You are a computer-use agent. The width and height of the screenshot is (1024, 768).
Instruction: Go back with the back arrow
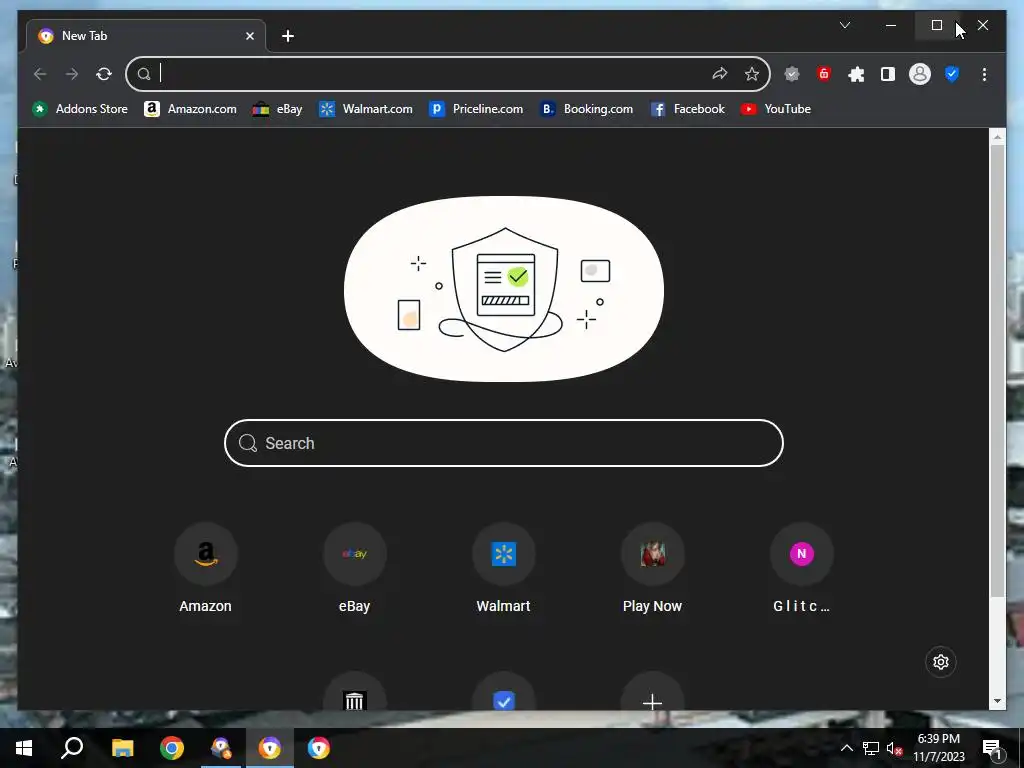point(40,74)
